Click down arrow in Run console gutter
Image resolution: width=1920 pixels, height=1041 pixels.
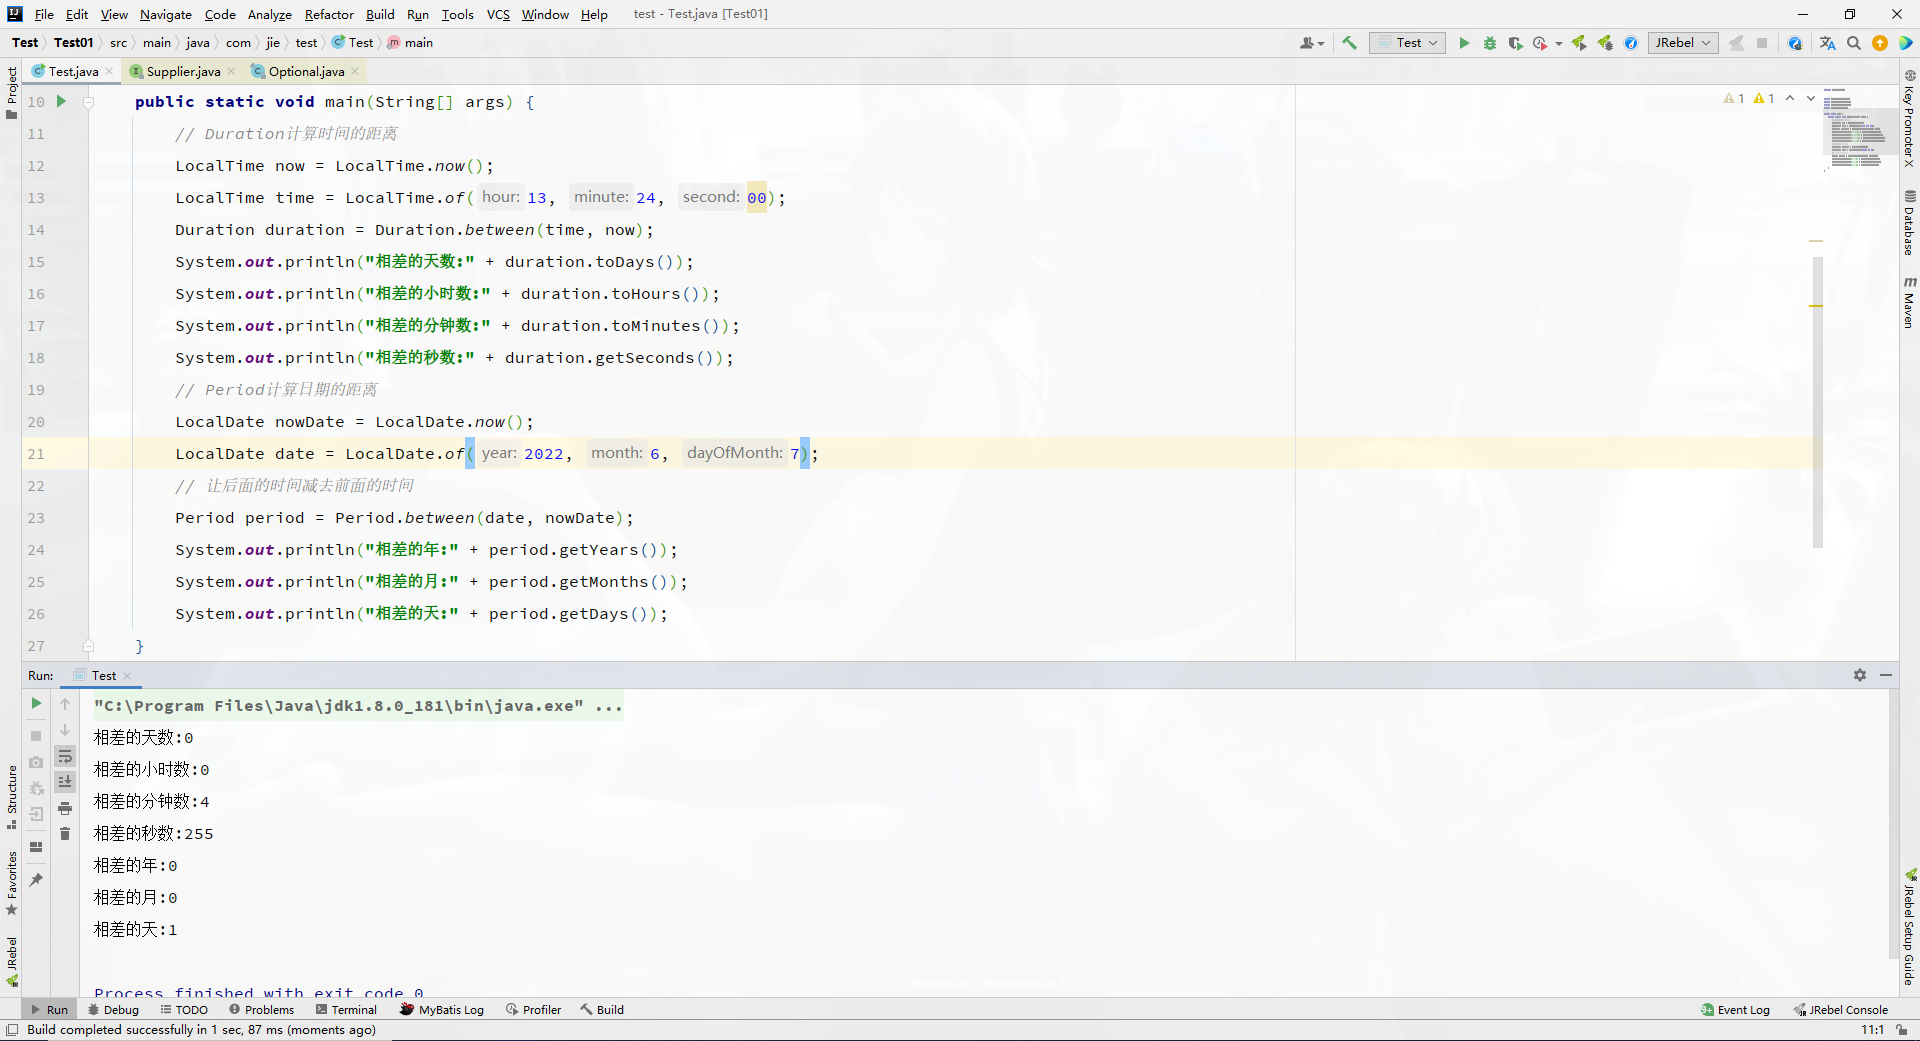(65, 730)
